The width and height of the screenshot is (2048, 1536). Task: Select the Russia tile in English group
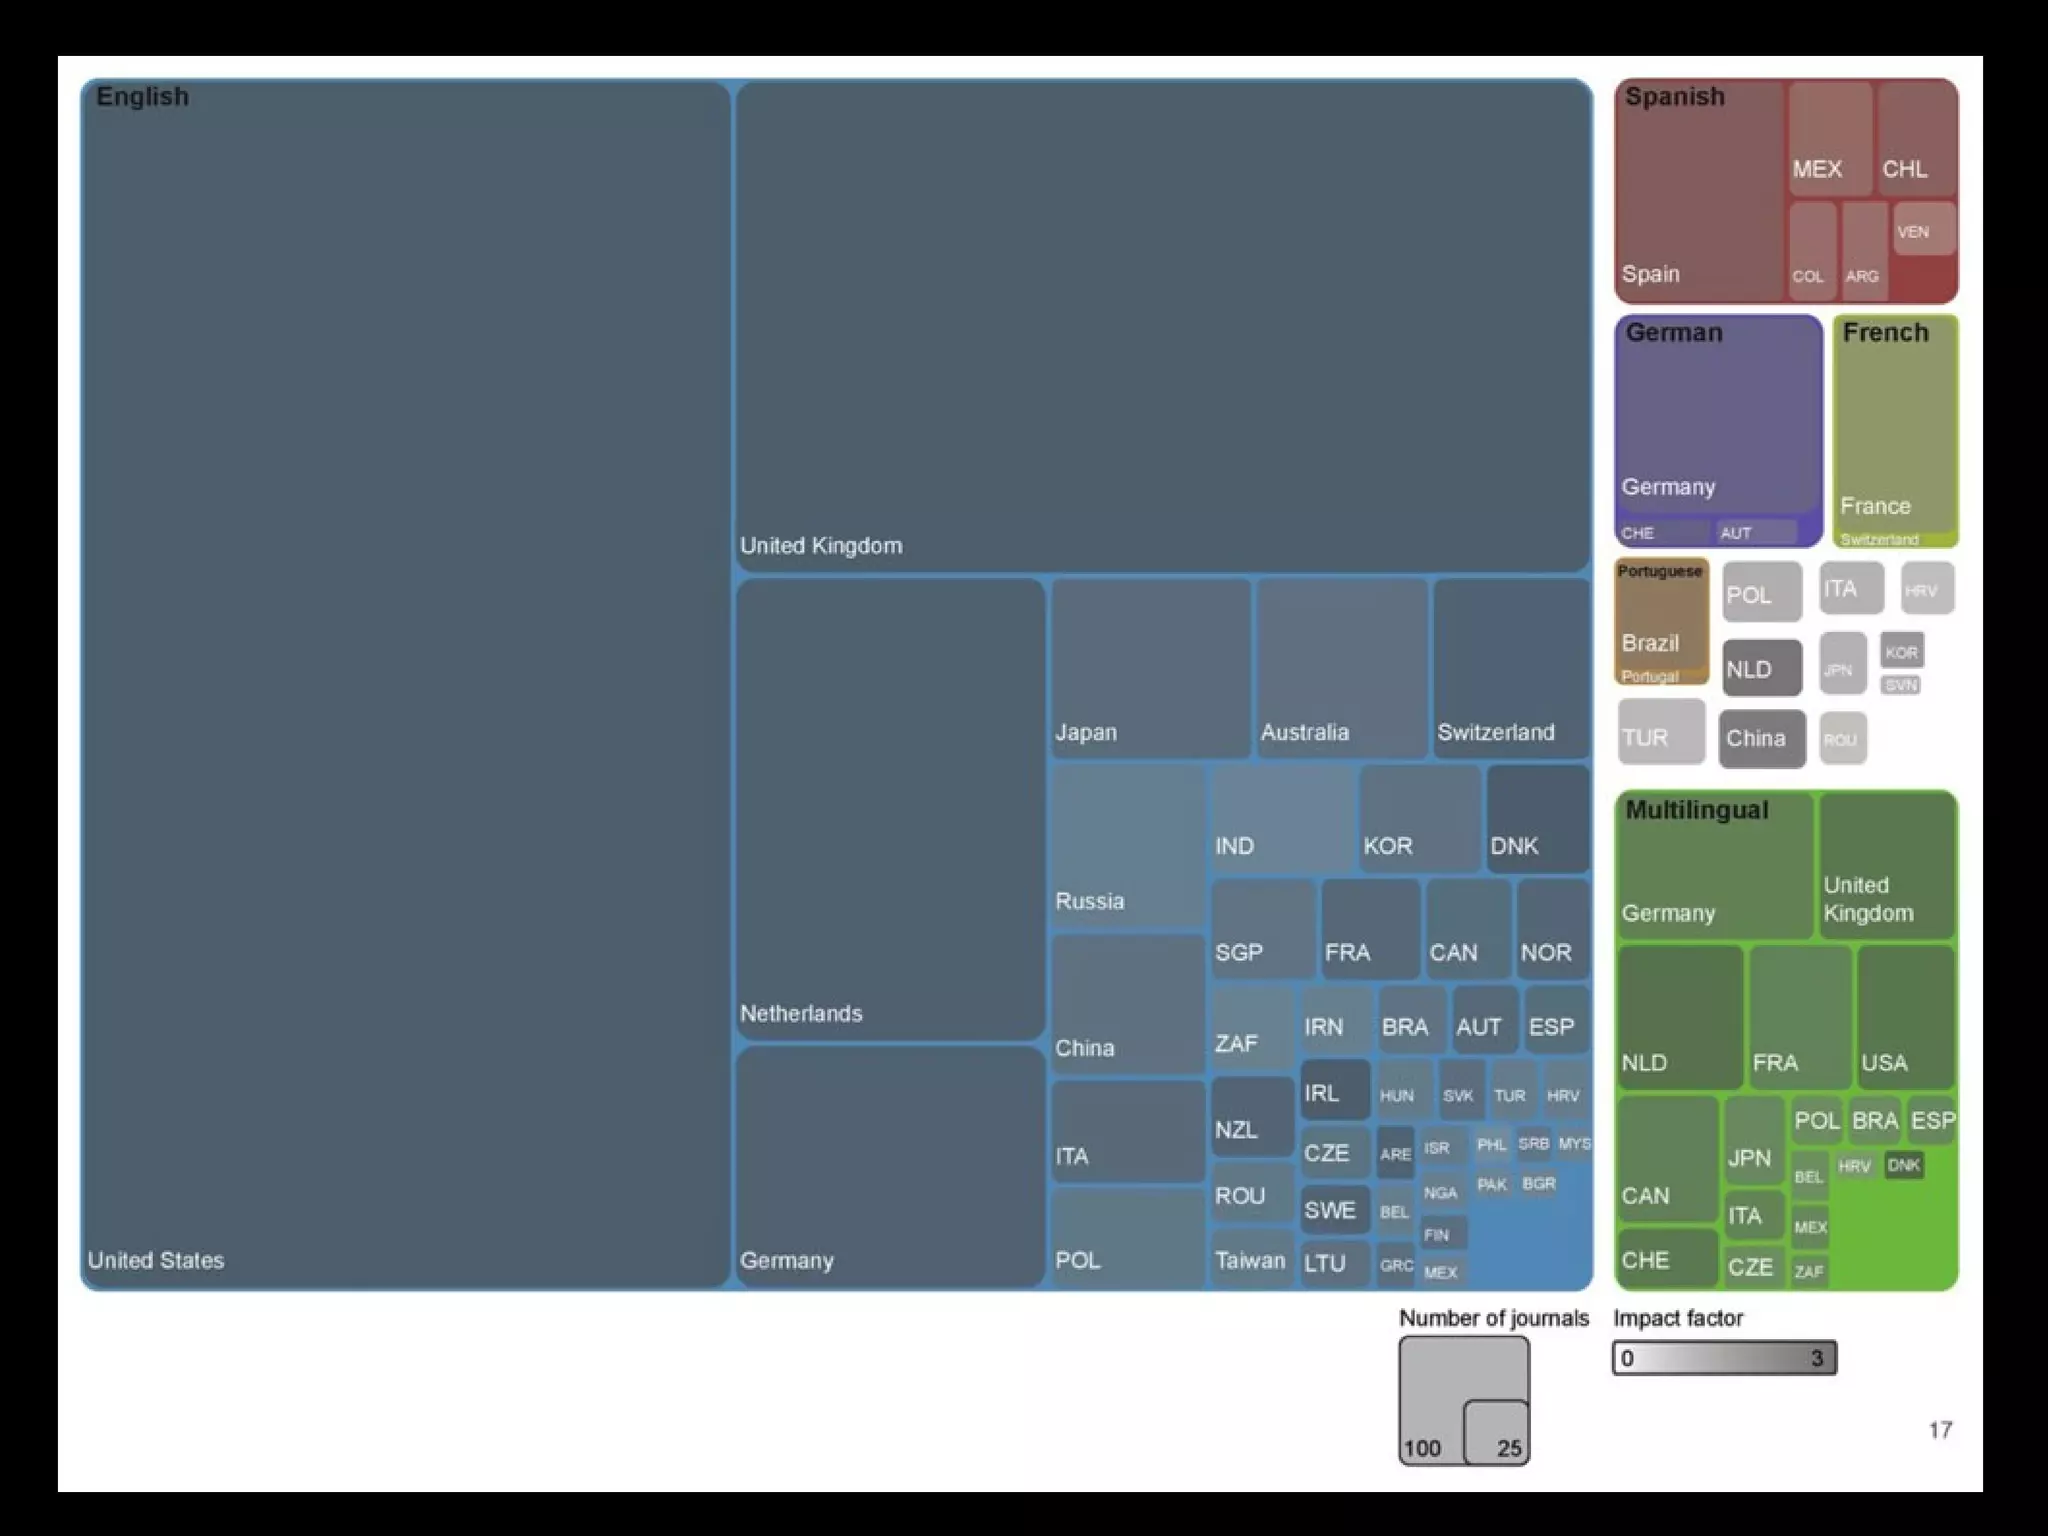click(1127, 845)
